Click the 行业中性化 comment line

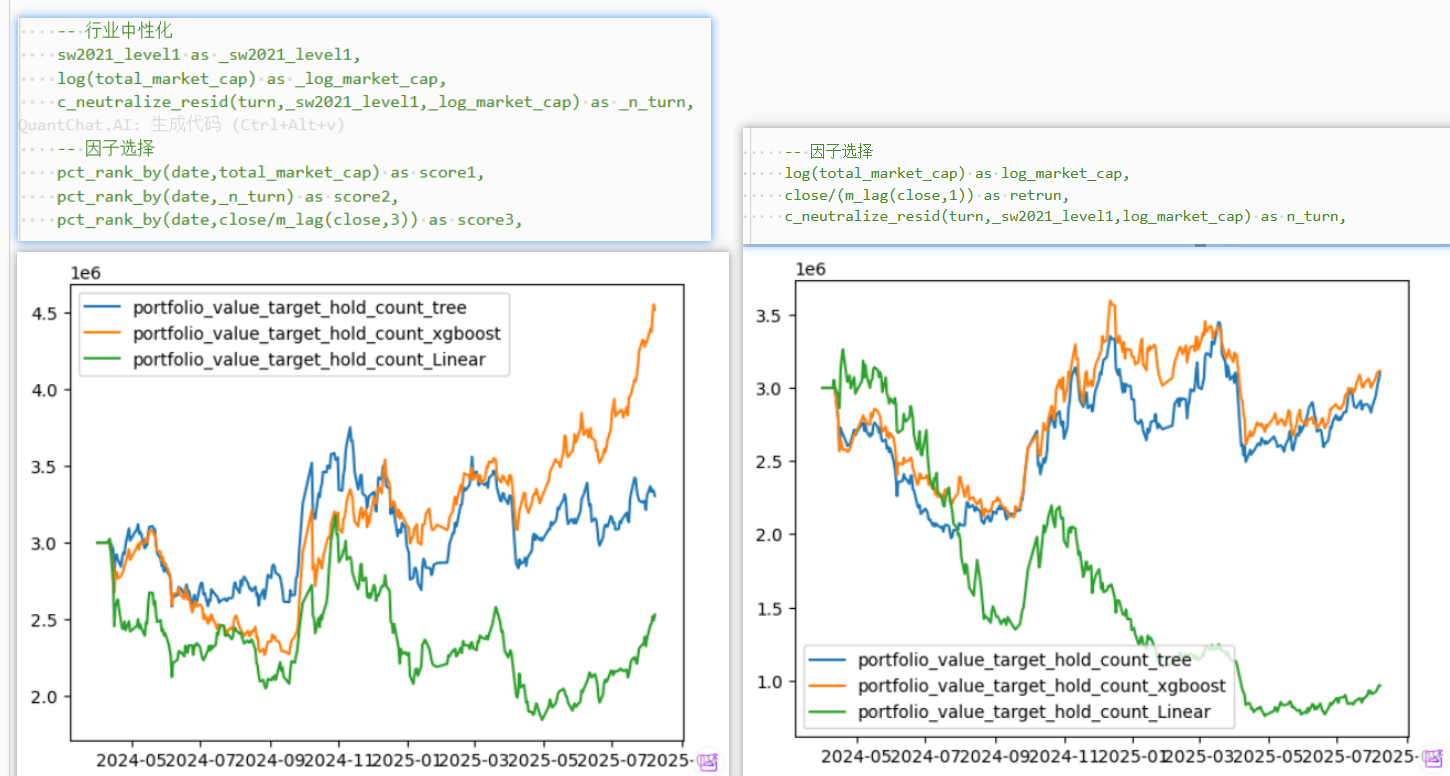tap(114, 31)
